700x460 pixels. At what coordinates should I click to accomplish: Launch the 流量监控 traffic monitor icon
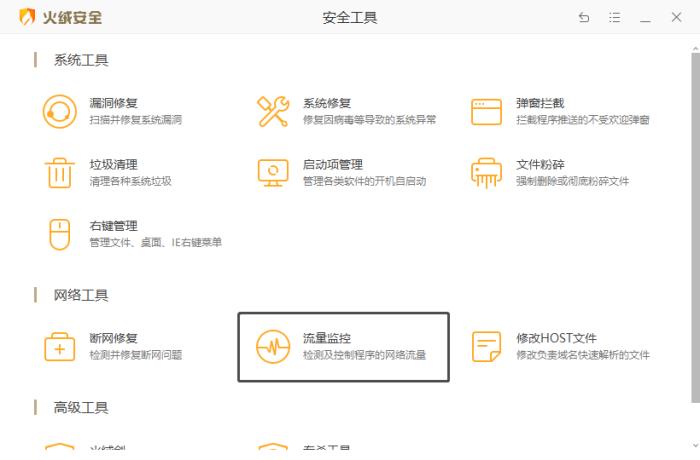[x=273, y=346]
